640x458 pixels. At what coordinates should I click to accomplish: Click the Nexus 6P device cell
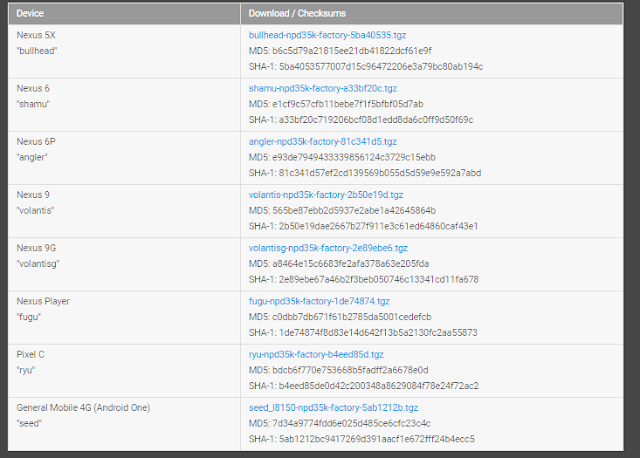coord(124,158)
